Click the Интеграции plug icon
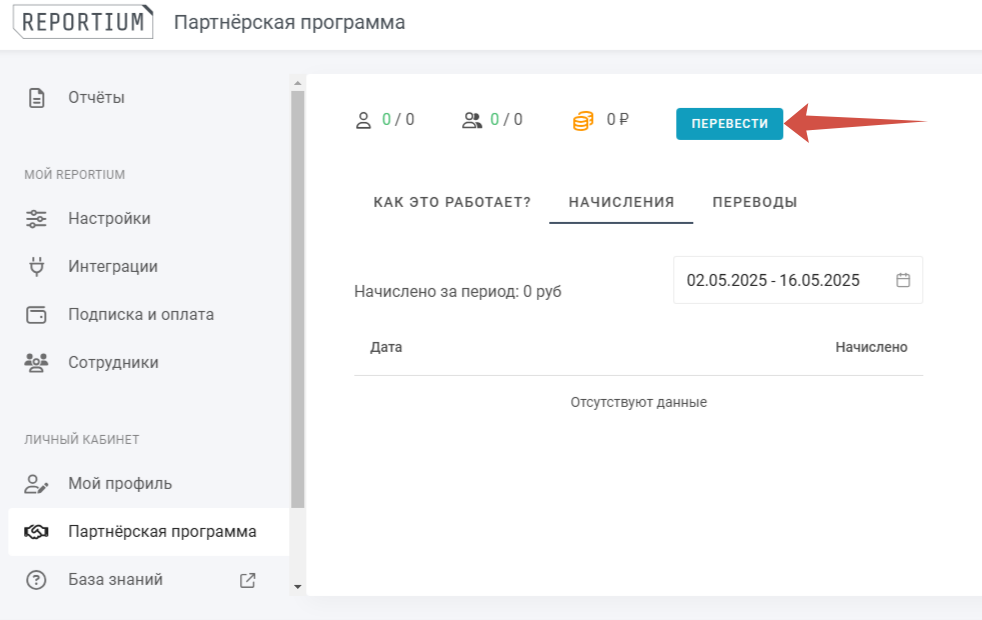The width and height of the screenshot is (982, 620). [x=37, y=266]
